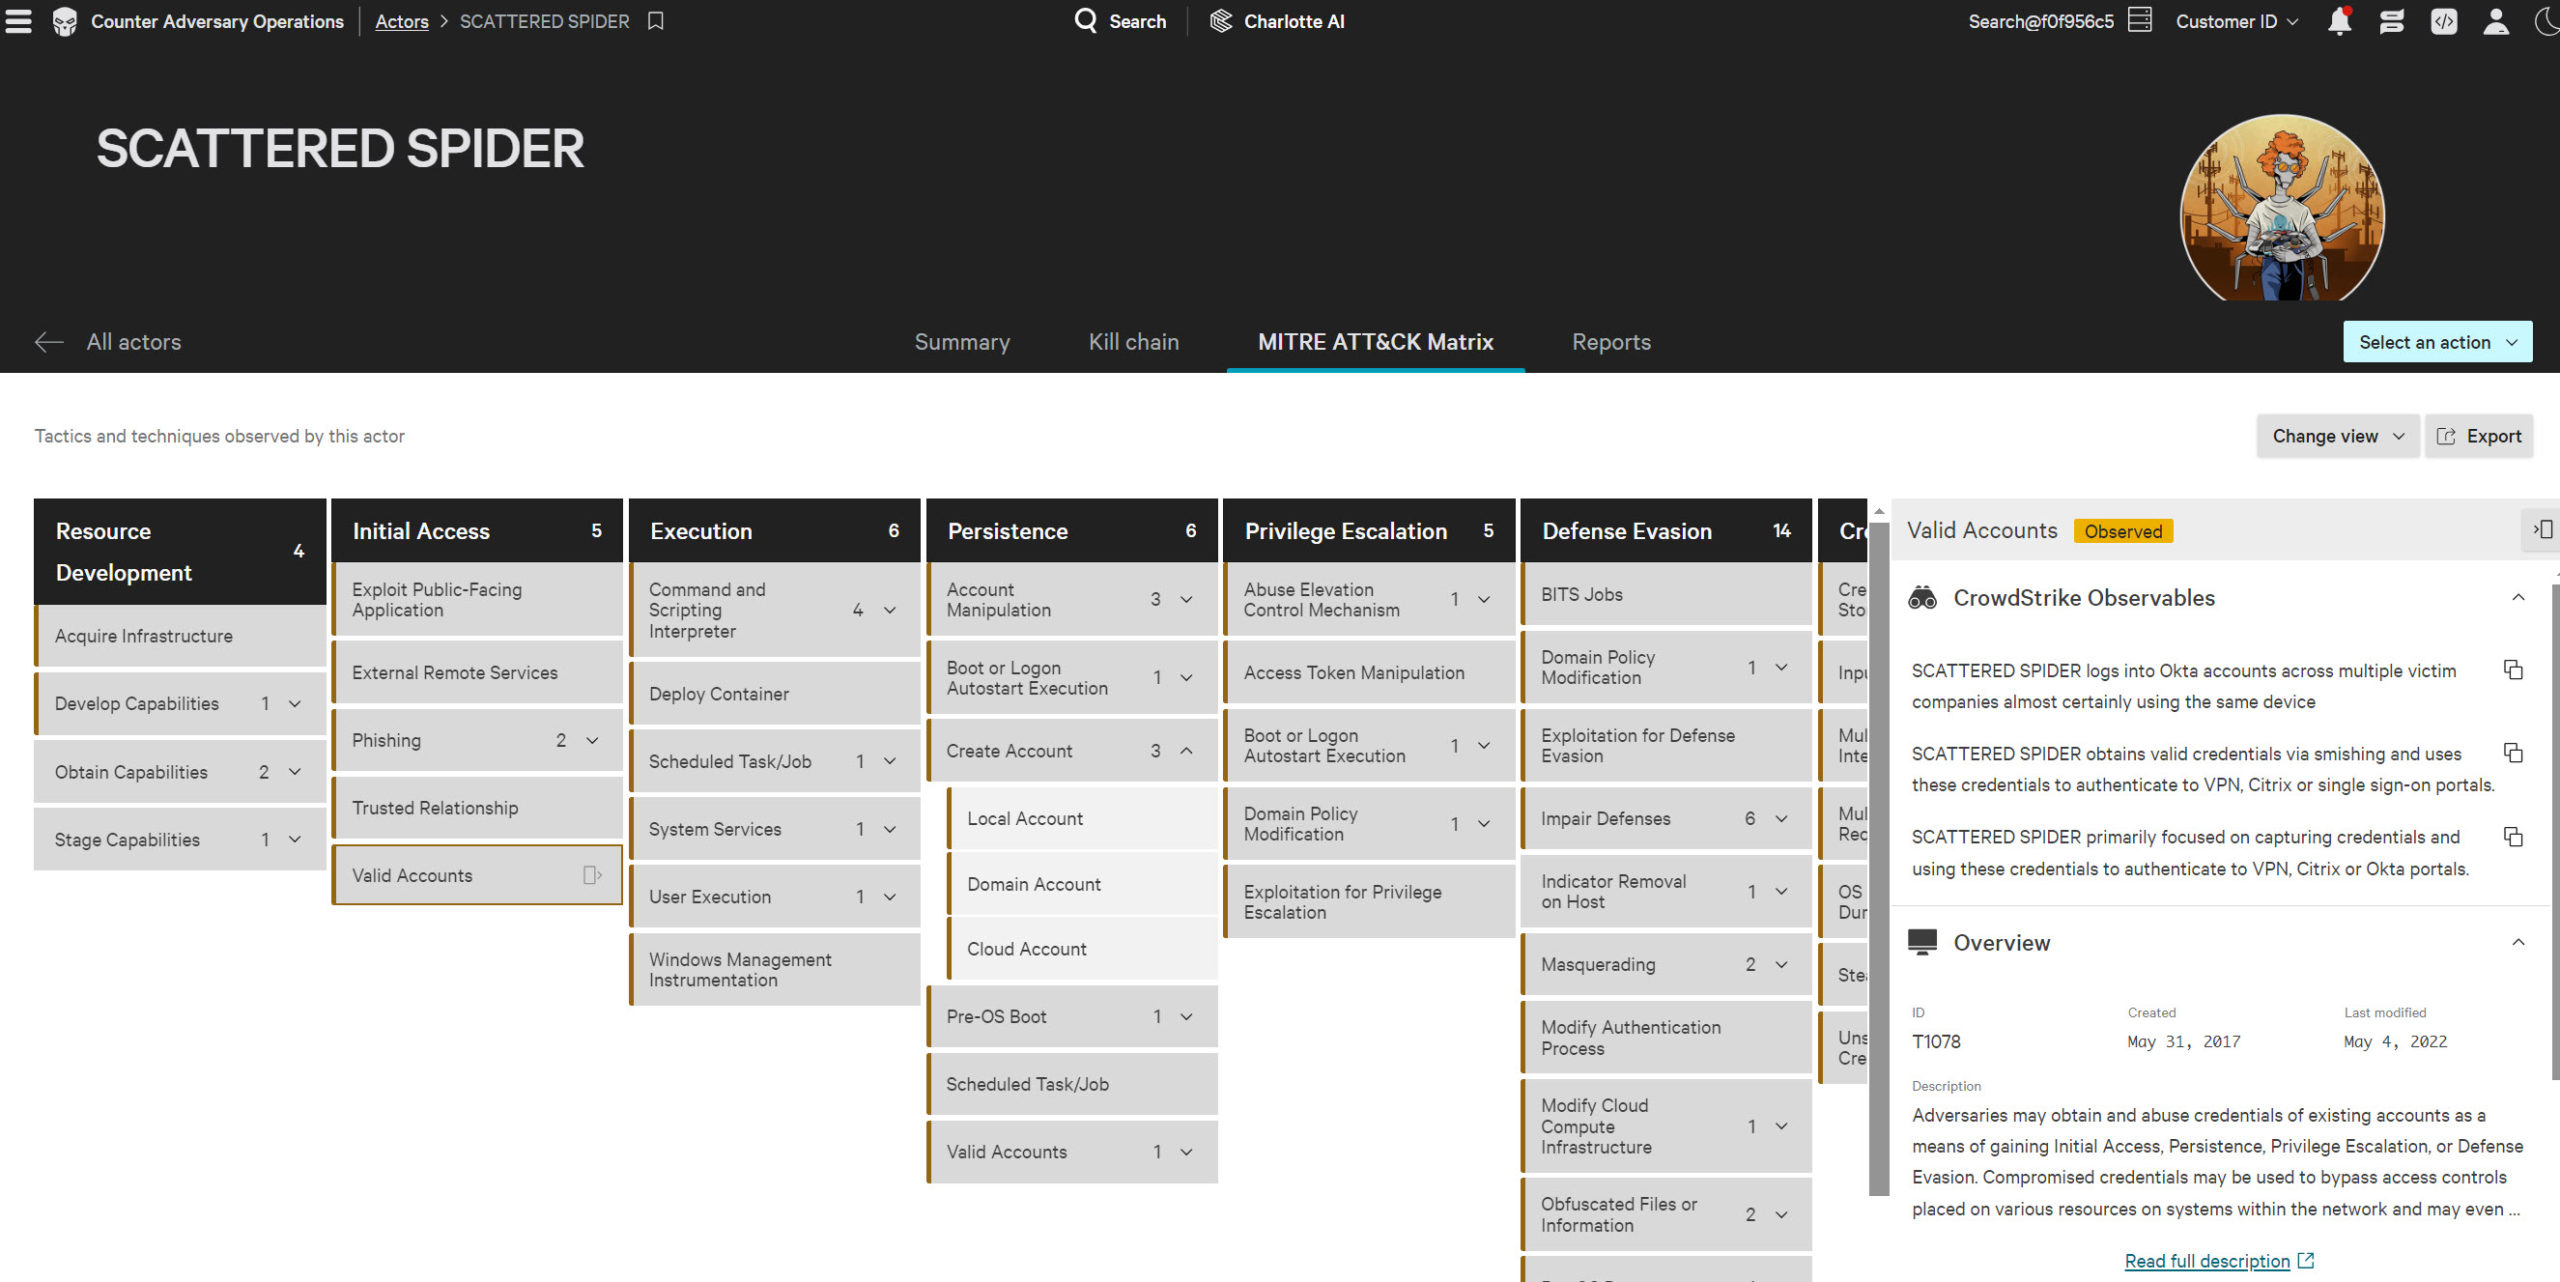Collapse the Overview section
The height and width of the screenshot is (1282, 2560).
(2518, 942)
